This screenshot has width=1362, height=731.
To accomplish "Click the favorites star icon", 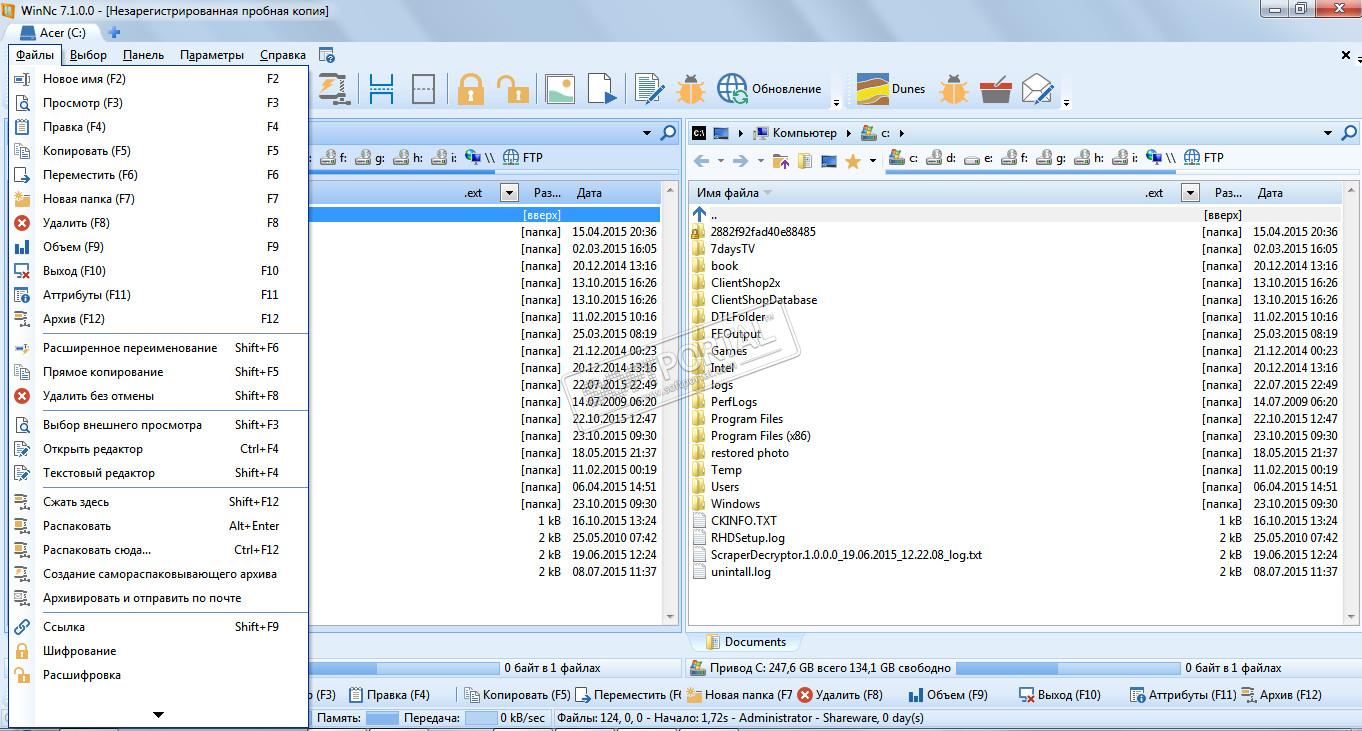I will [x=853, y=160].
